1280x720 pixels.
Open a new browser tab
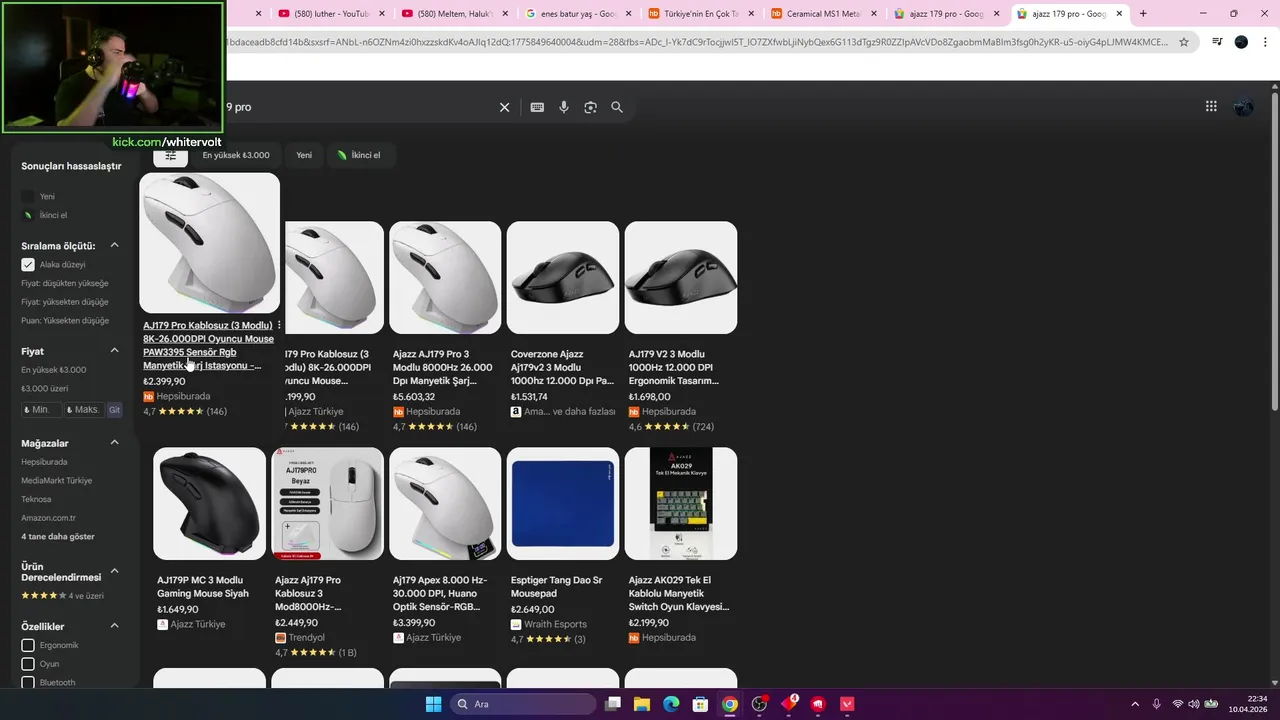[1143, 14]
